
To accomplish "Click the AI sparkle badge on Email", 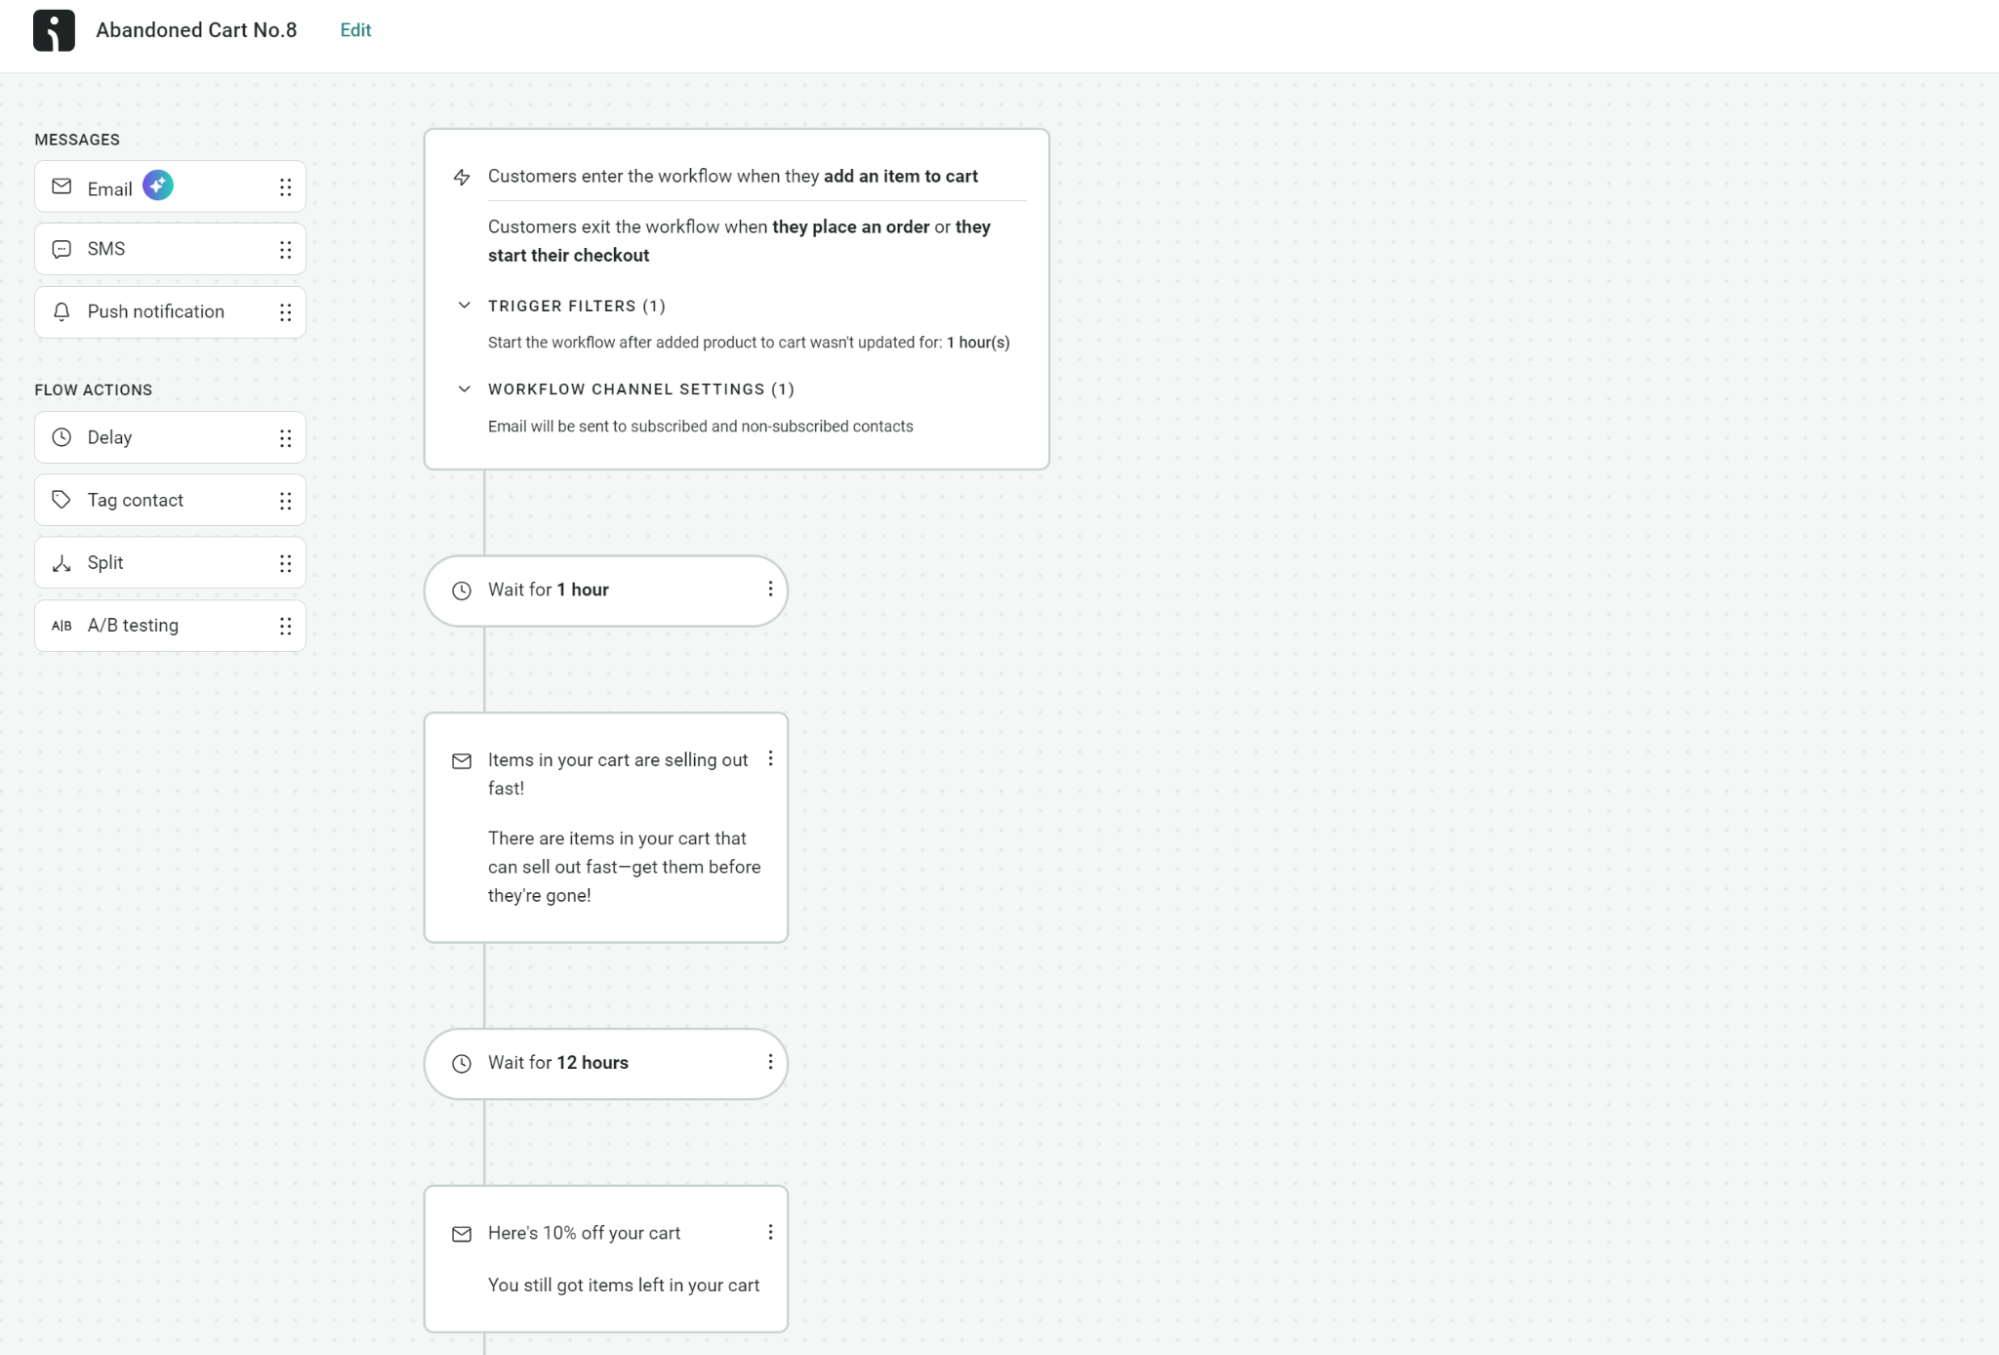I will (158, 185).
